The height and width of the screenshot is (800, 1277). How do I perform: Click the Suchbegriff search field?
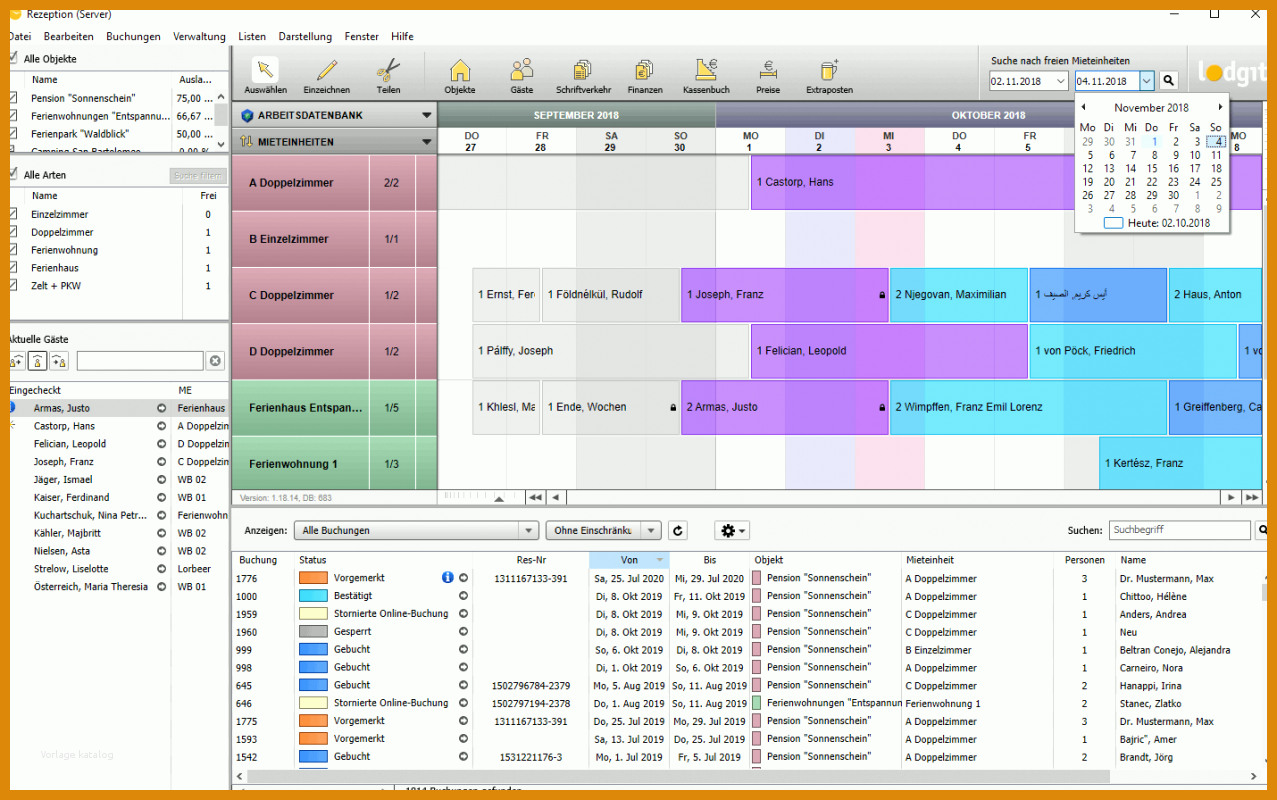[1179, 530]
